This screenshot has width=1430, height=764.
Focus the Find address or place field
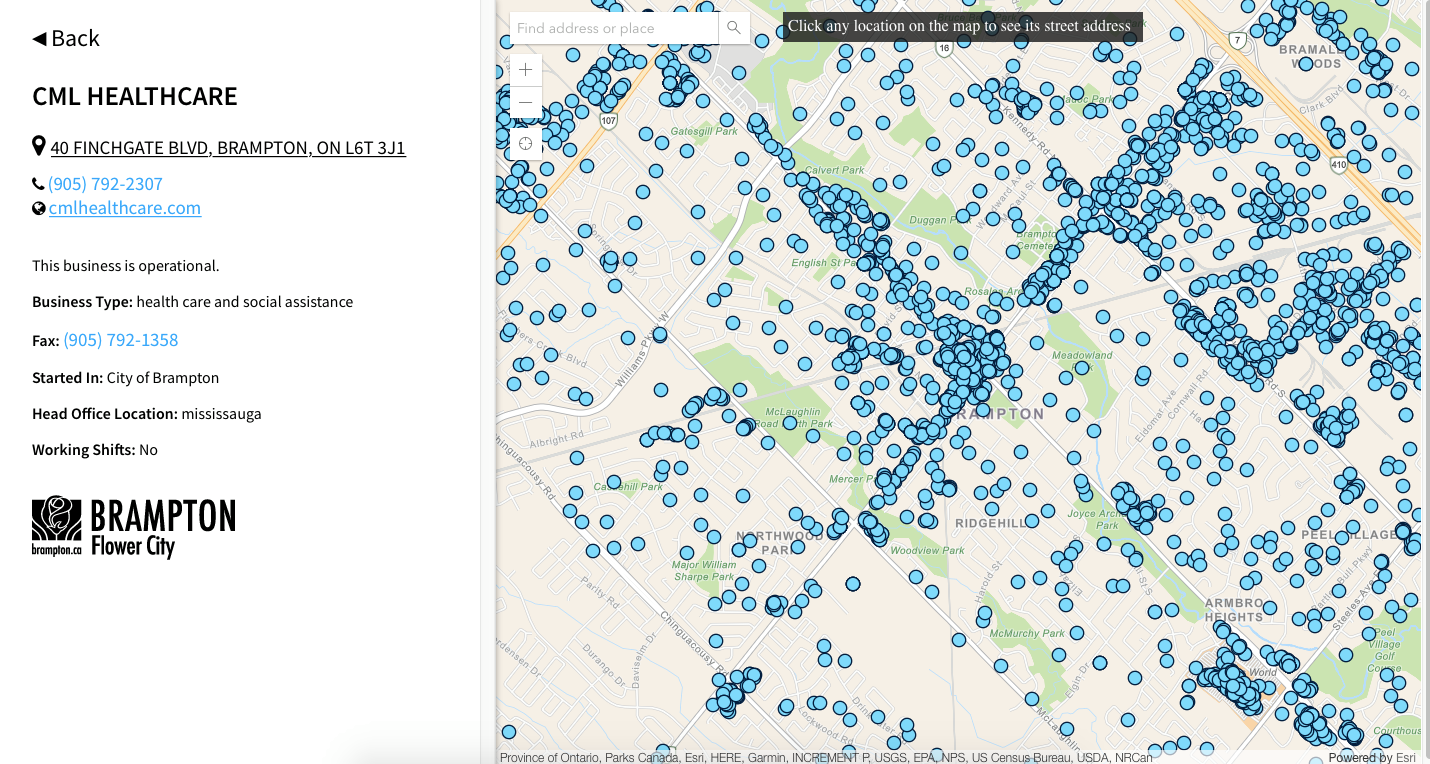614,28
